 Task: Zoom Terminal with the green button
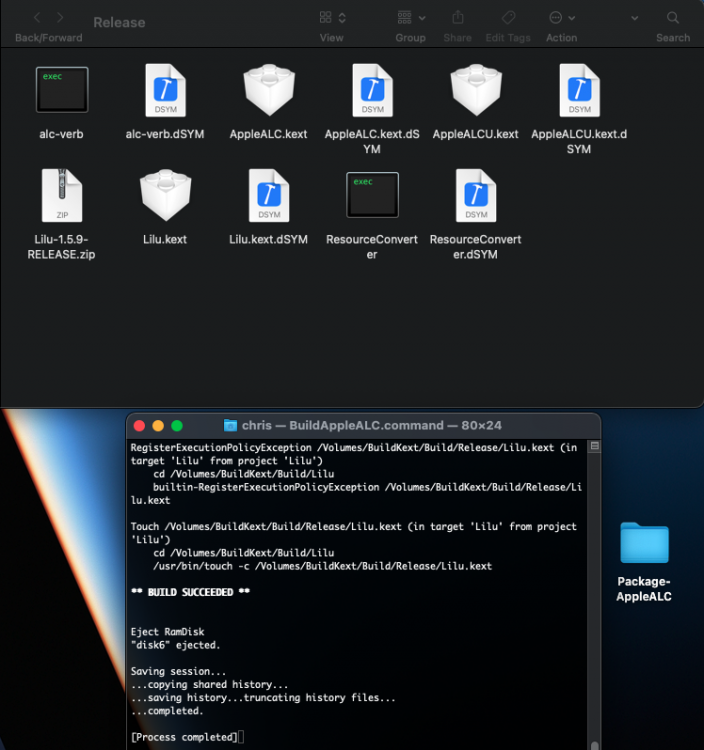click(177, 426)
